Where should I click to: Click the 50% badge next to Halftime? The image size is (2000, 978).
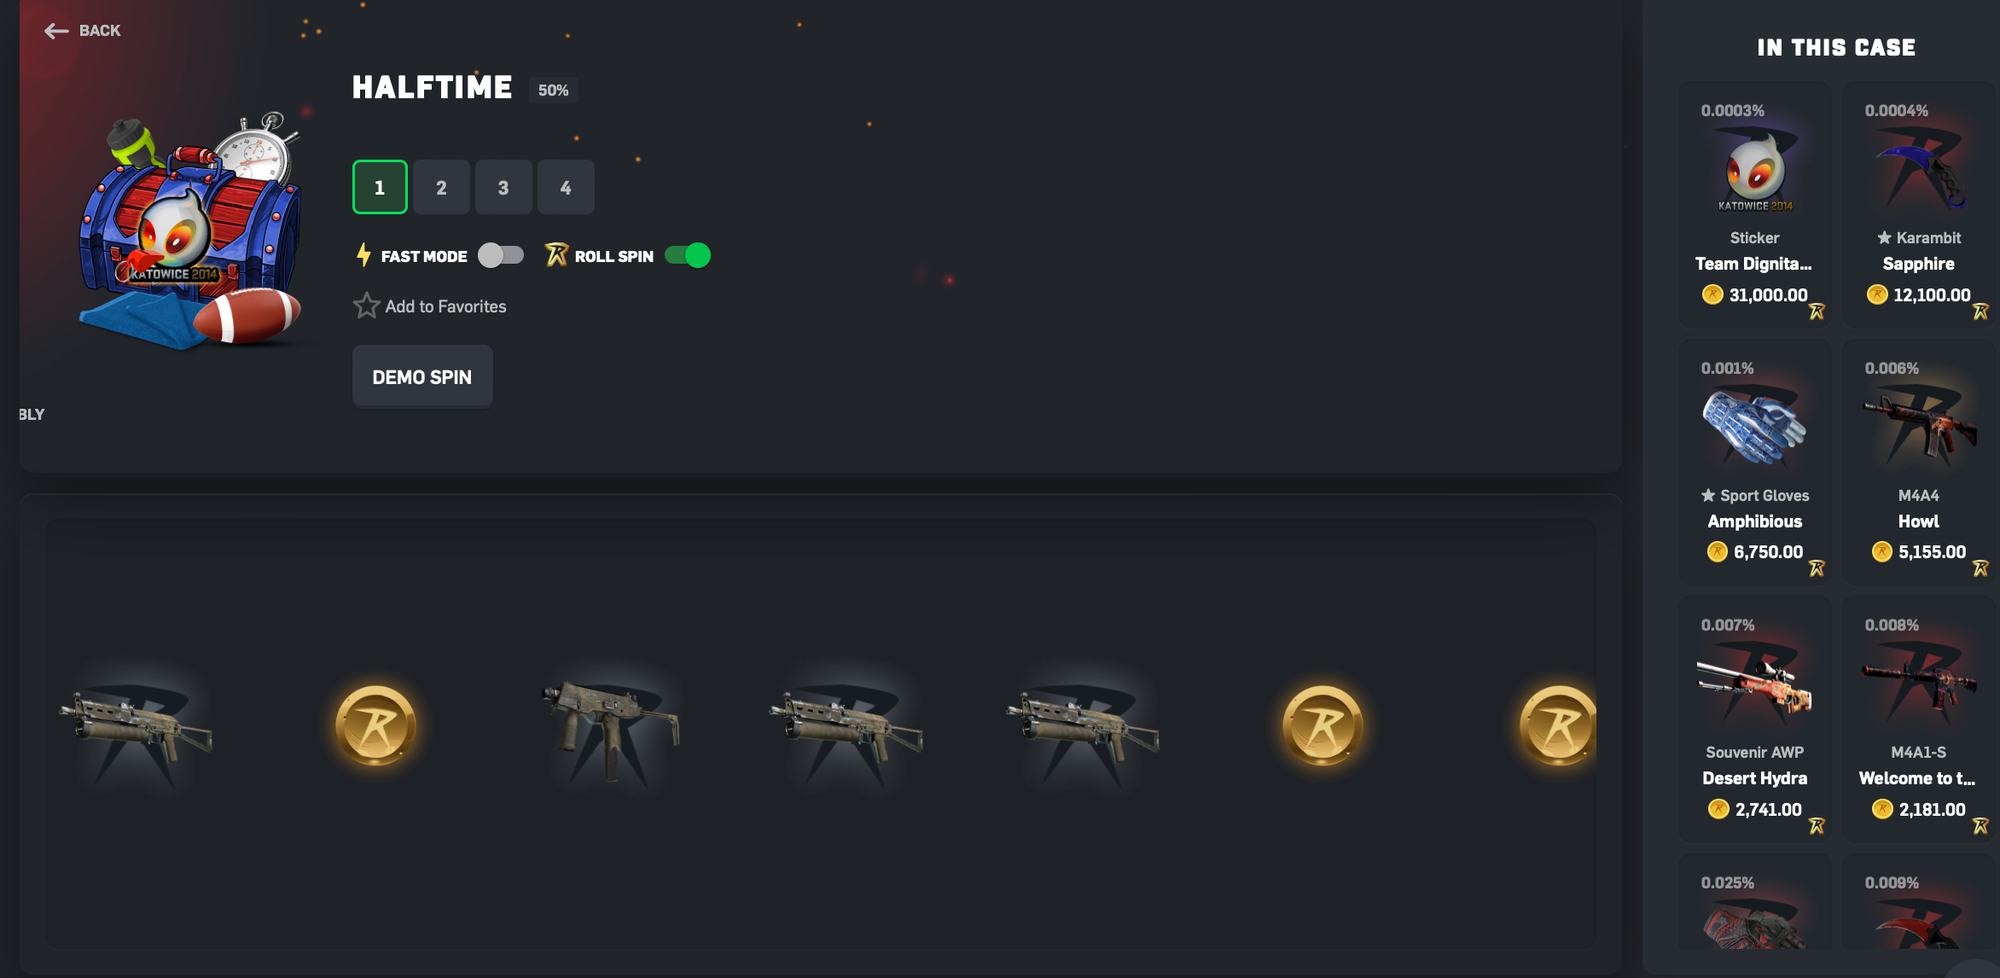(553, 90)
